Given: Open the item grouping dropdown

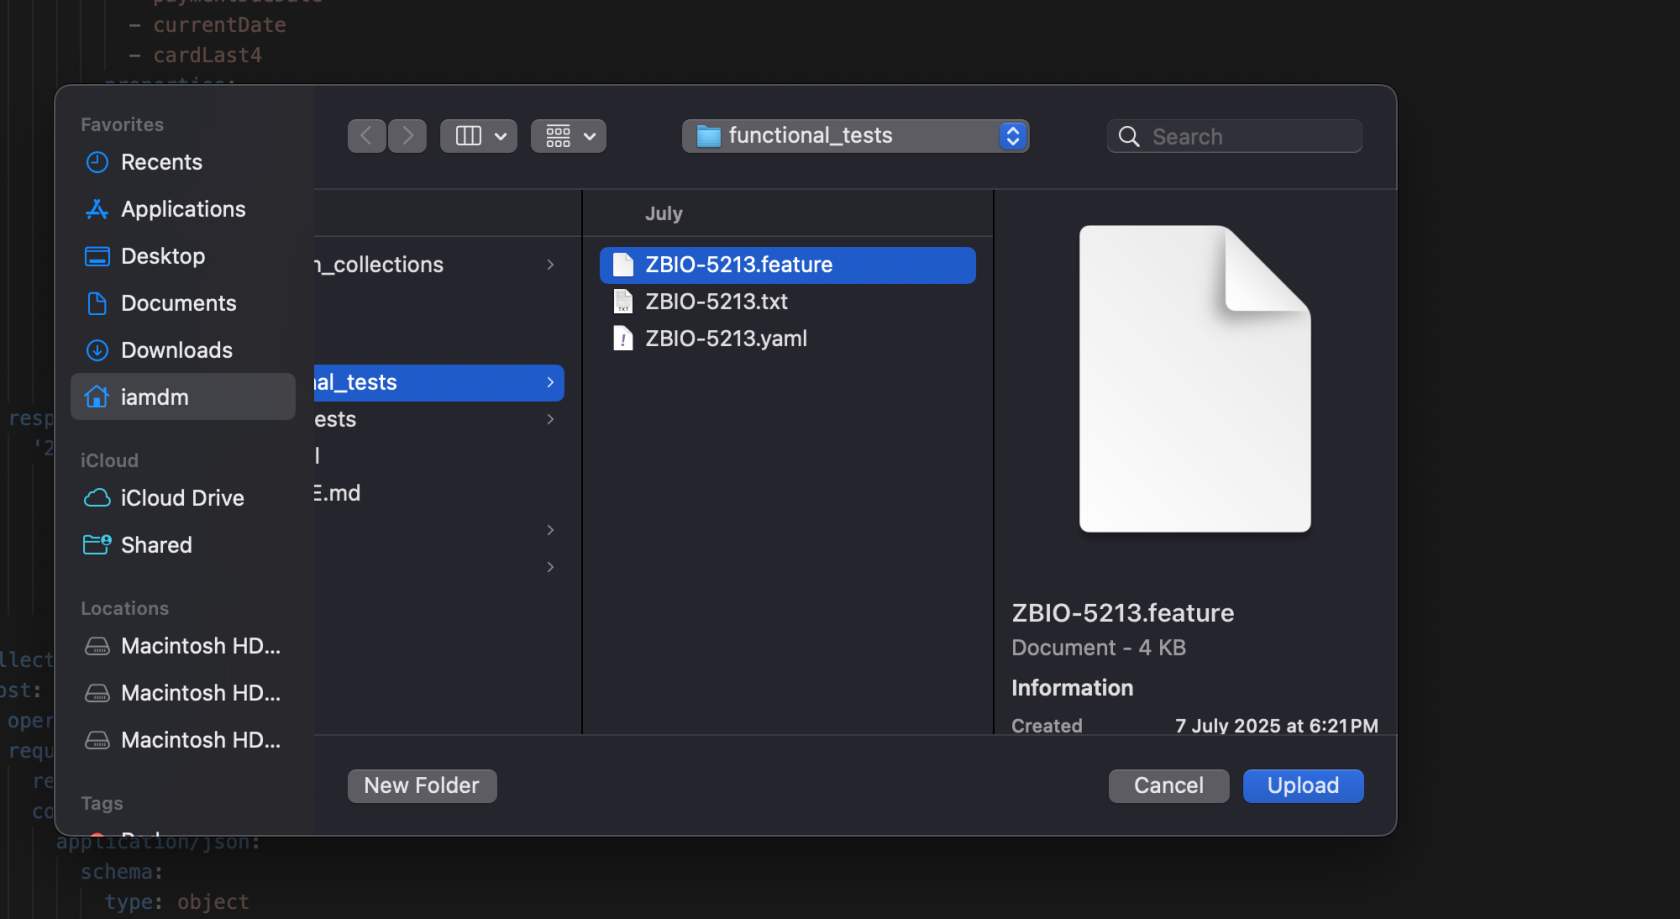Looking at the screenshot, I should pyautogui.click(x=568, y=135).
